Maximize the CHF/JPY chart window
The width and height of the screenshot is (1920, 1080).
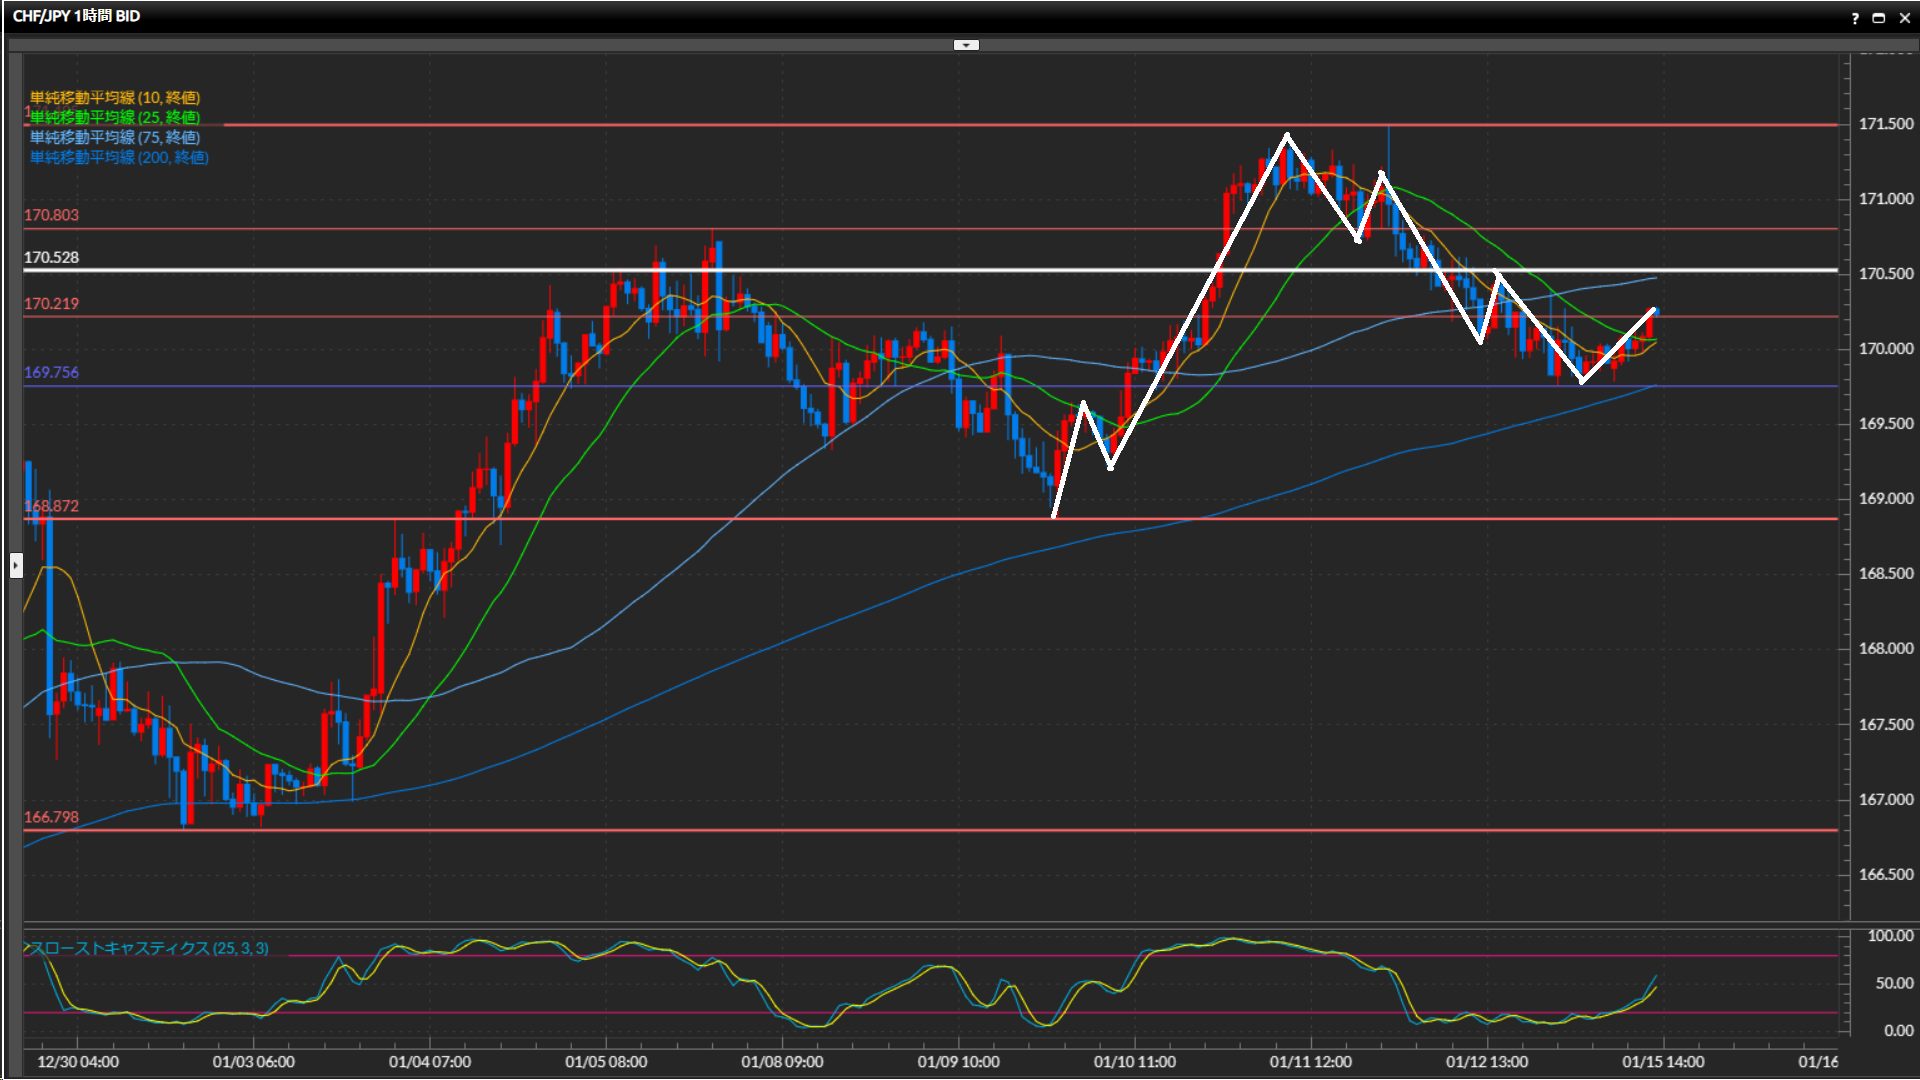pyautogui.click(x=1879, y=17)
